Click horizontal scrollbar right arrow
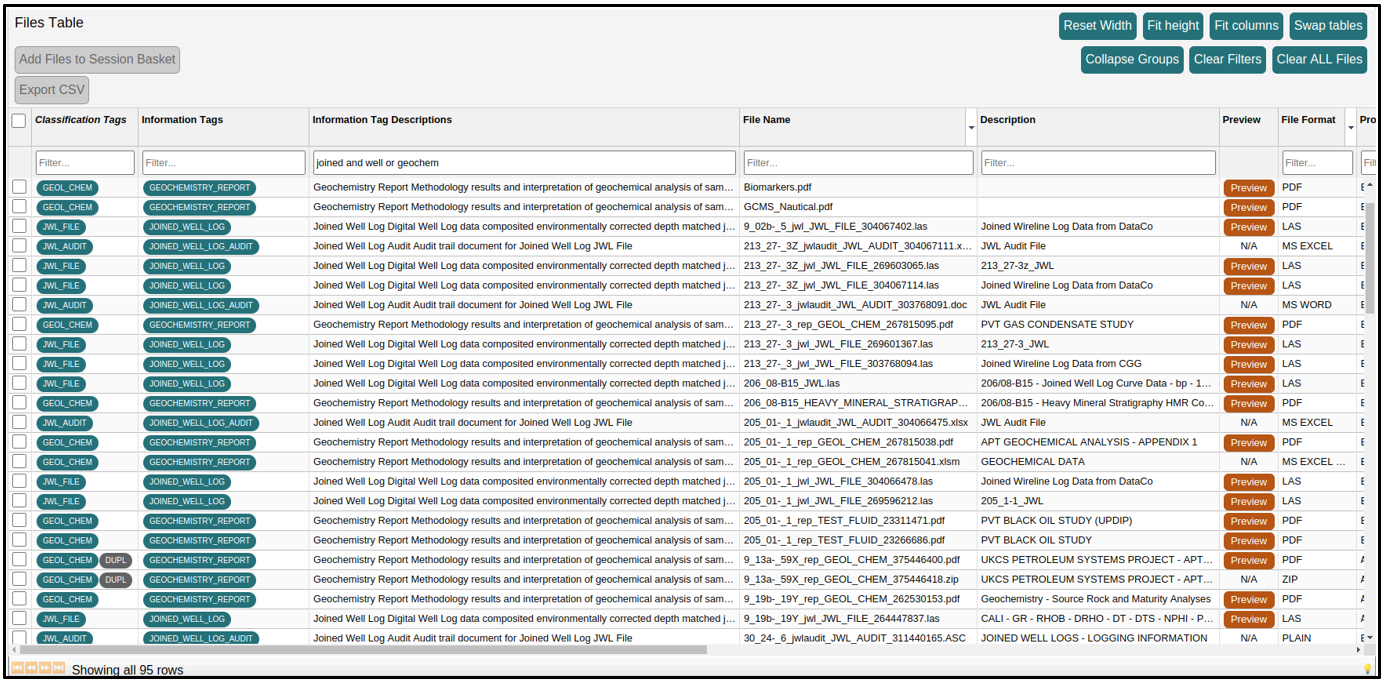This screenshot has height=680, width=1382. pyautogui.click(x=1358, y=650)
